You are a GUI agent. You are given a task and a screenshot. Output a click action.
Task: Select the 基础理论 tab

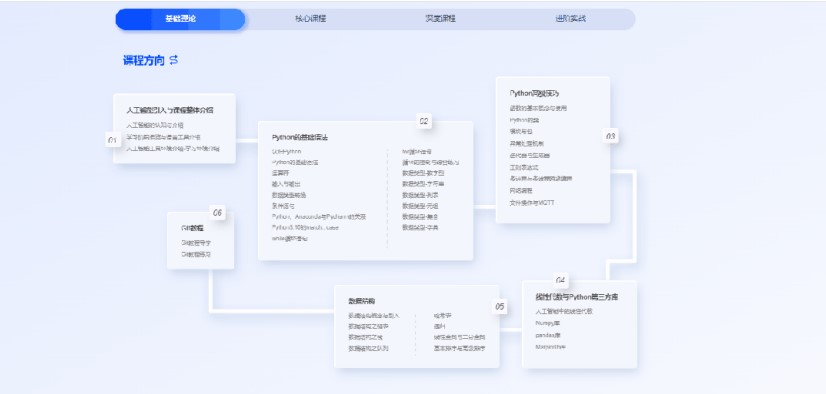(x=180, y=19)
